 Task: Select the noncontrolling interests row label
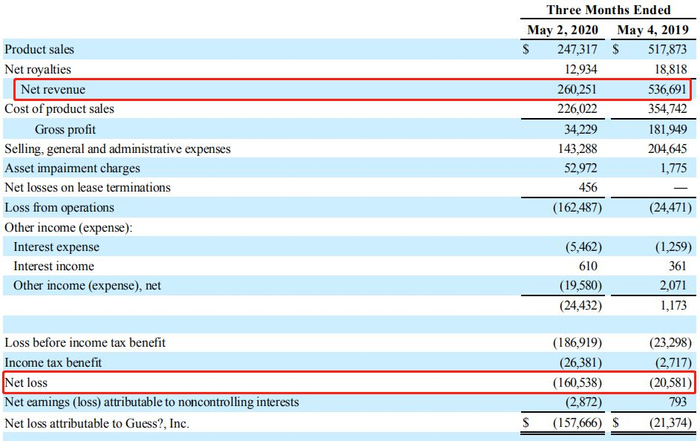pos(152,402)
